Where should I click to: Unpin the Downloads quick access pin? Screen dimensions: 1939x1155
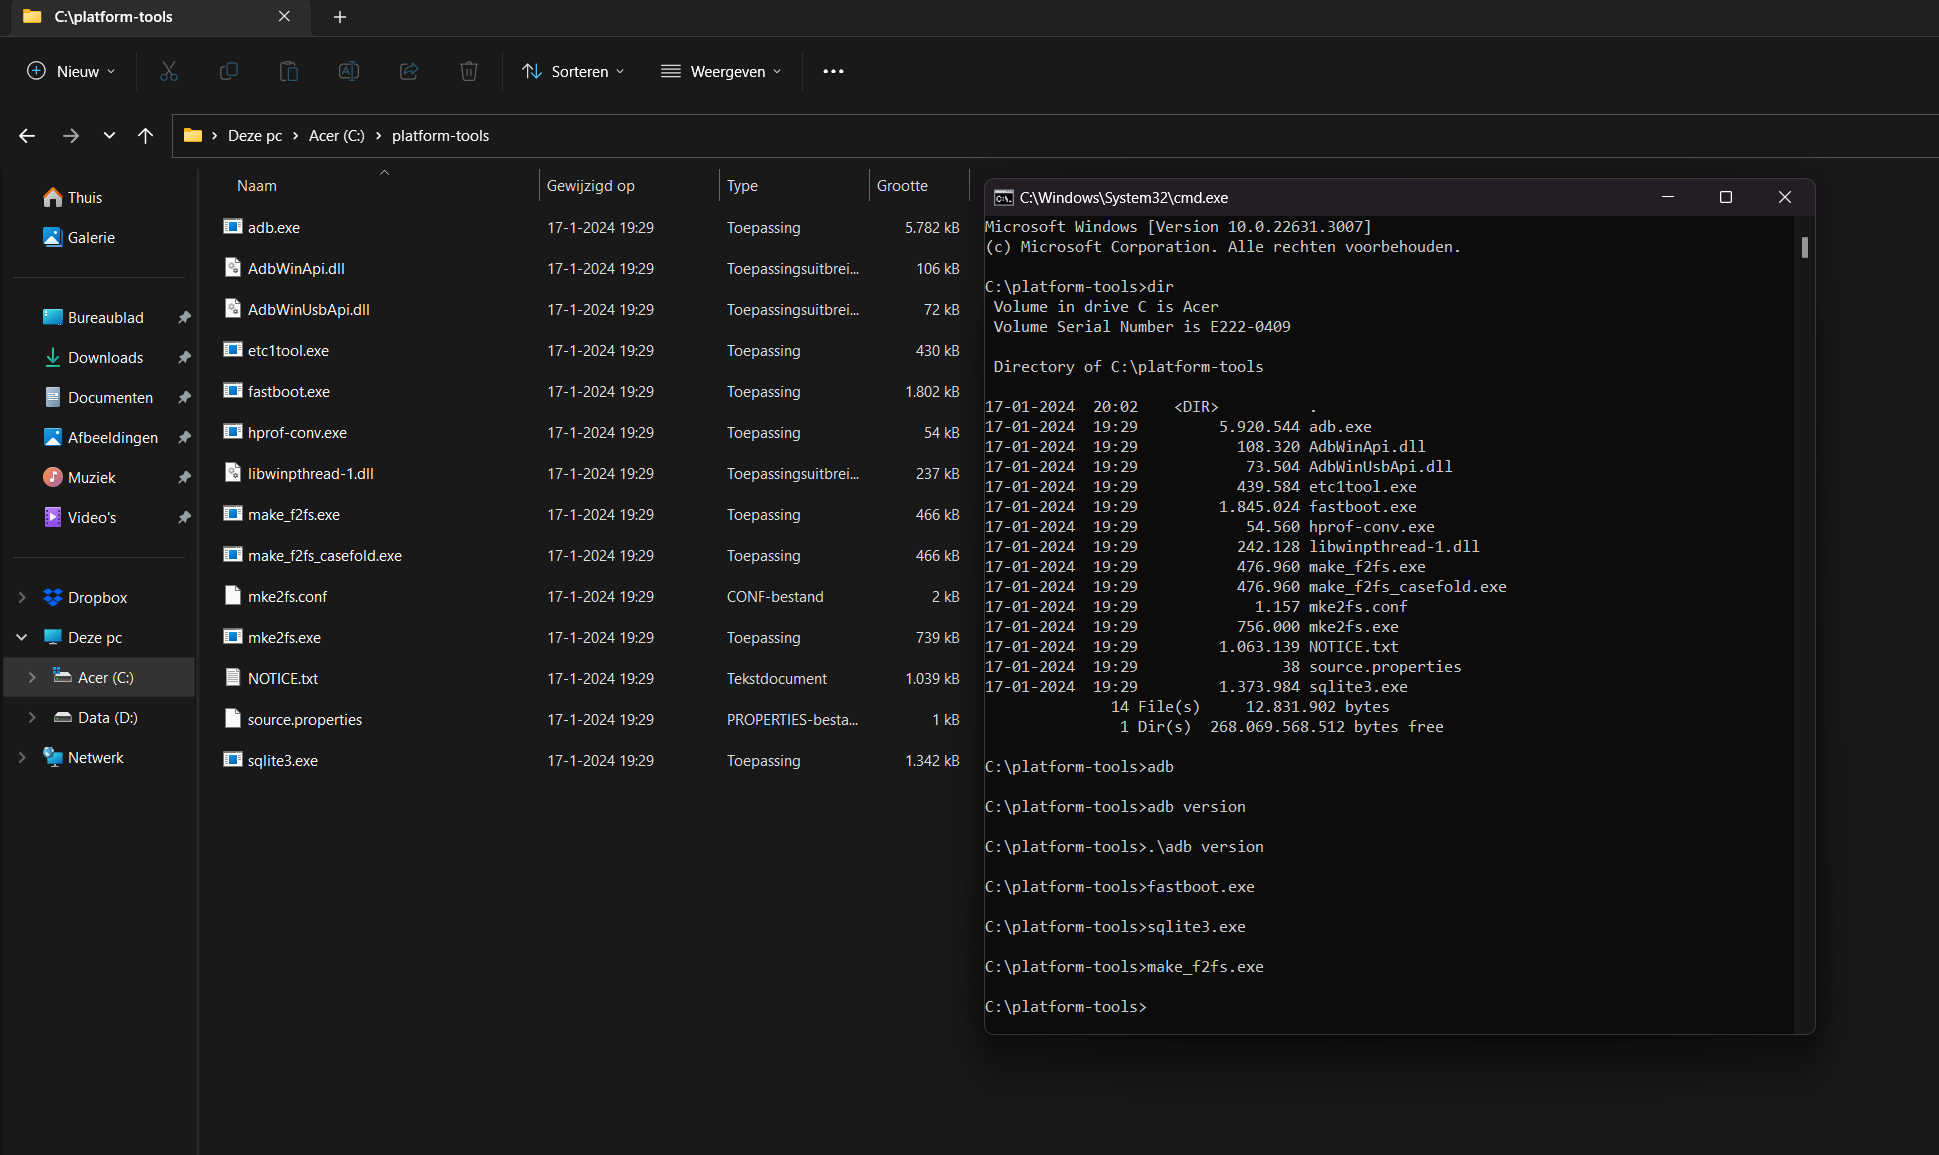tap(184, 358)
